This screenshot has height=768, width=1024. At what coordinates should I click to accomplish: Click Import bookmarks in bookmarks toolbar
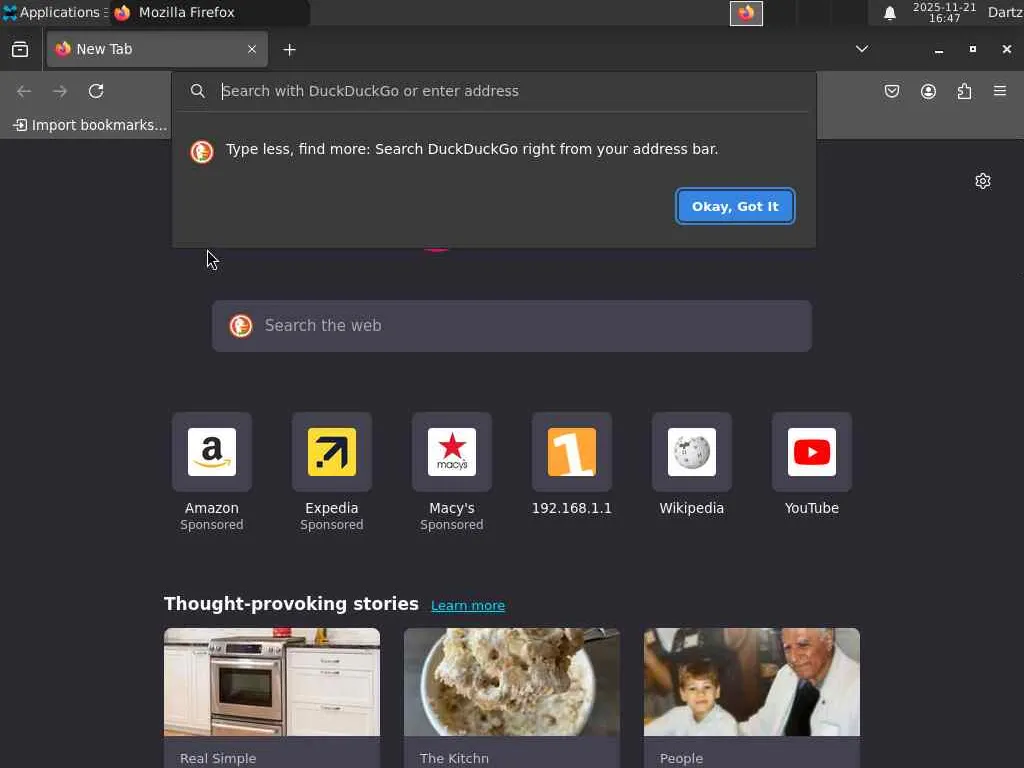coord(90,125)
